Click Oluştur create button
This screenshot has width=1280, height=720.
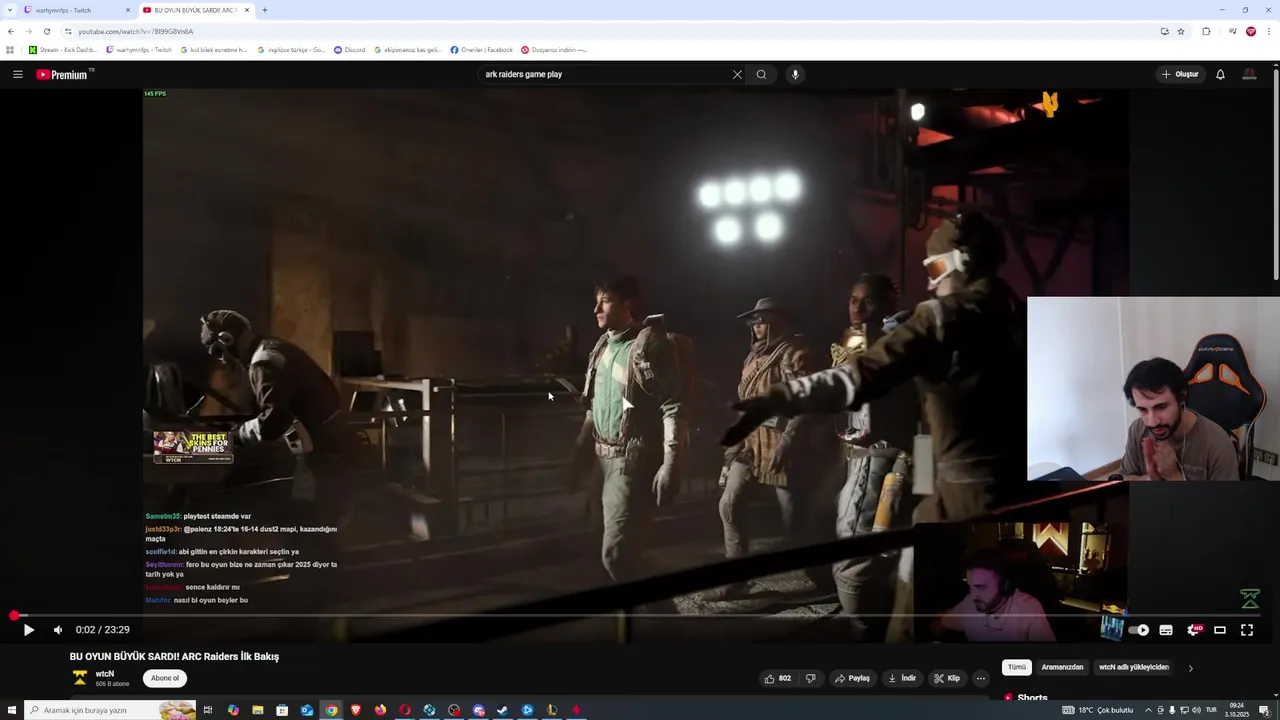pyautogui.click(x=1180, y=74)
